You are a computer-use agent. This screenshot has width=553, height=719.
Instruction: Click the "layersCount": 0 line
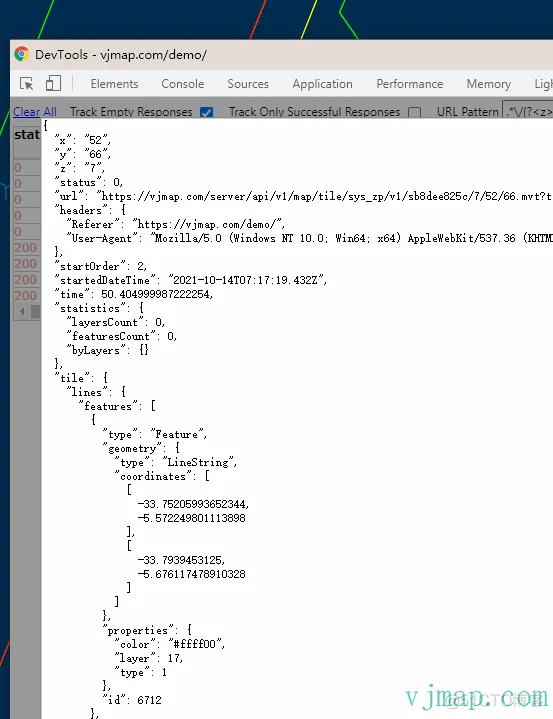point(116,322)
